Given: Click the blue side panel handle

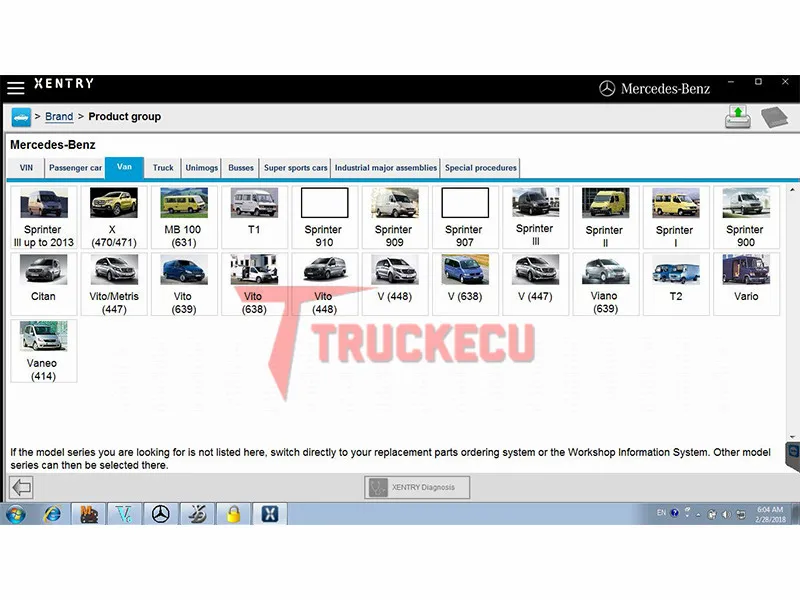Looking at the screenshot, I should 792,457.
